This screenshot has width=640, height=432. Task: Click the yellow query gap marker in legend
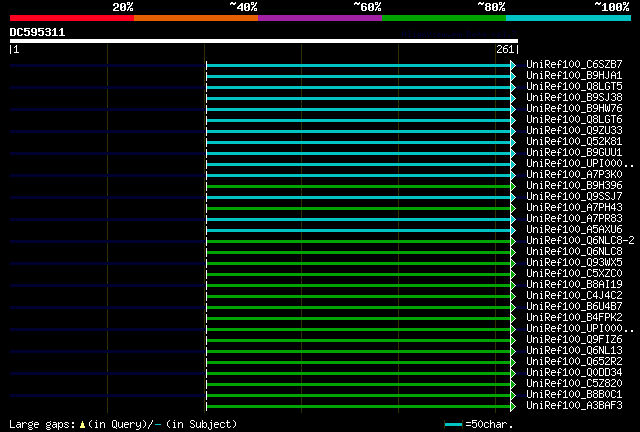(82, 425)
